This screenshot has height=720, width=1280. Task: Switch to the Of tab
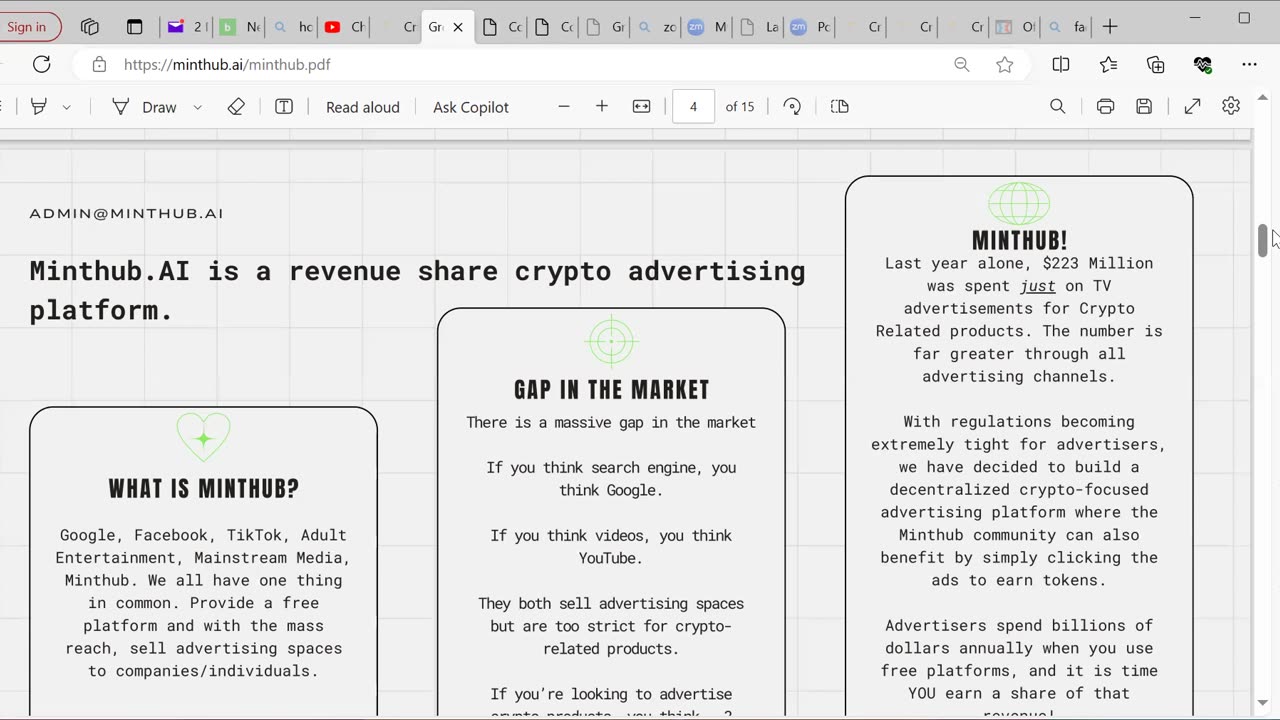click(1015, 27)
